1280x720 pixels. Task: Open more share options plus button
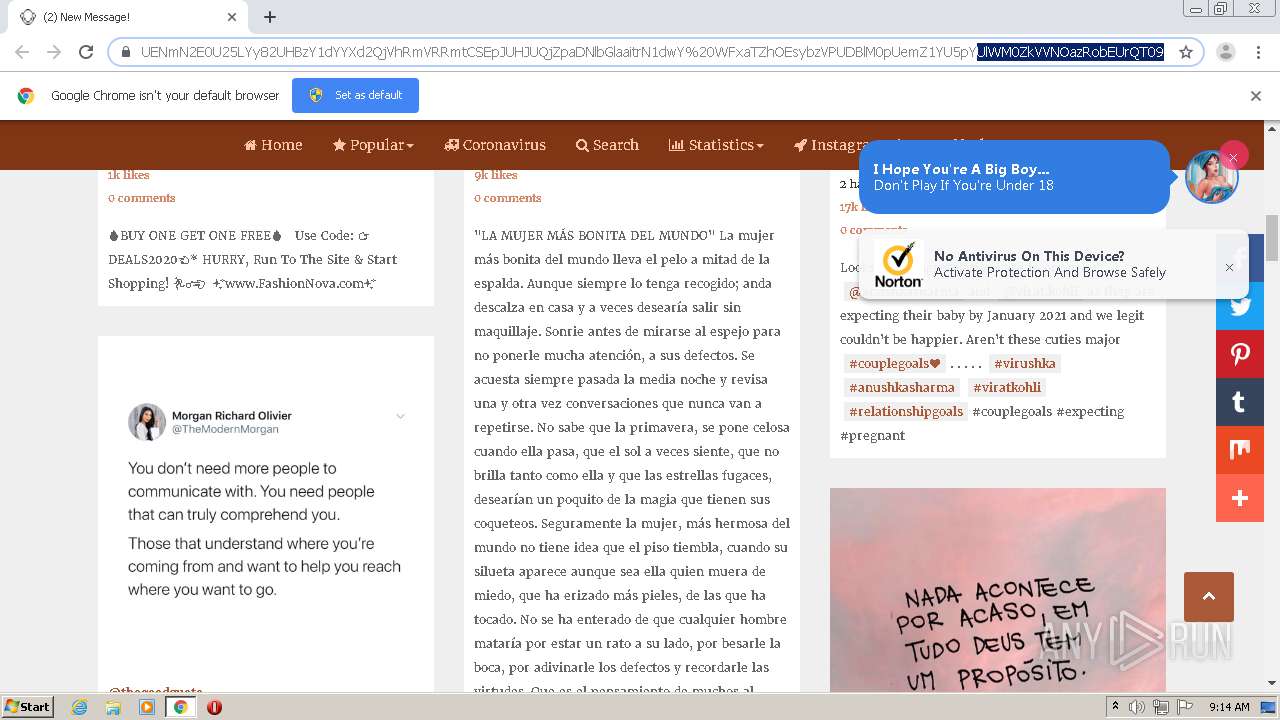click(x=1240, y=498)
